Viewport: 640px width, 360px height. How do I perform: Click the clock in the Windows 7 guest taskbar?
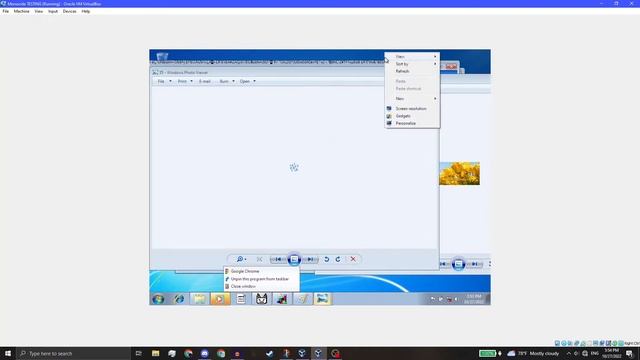click(473, 299)
